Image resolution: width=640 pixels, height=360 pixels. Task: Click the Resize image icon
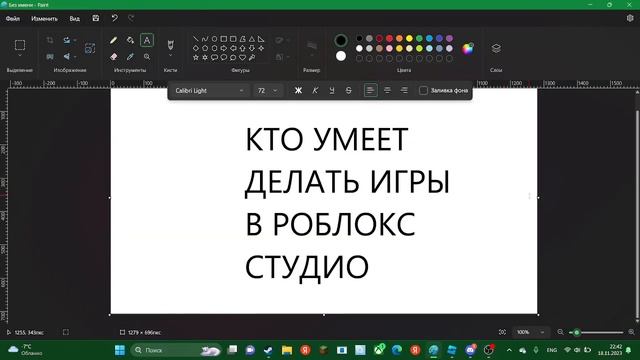tap(90, 48)
